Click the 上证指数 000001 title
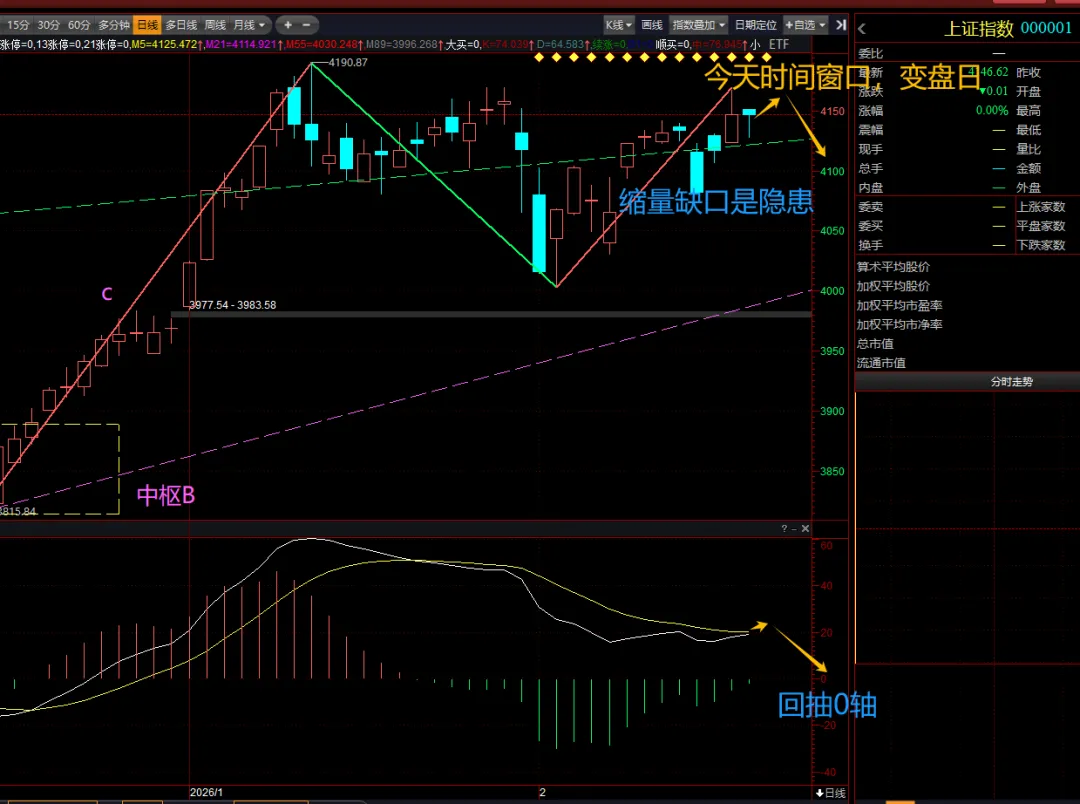The image size is (1080, 804). [1008, 28]
